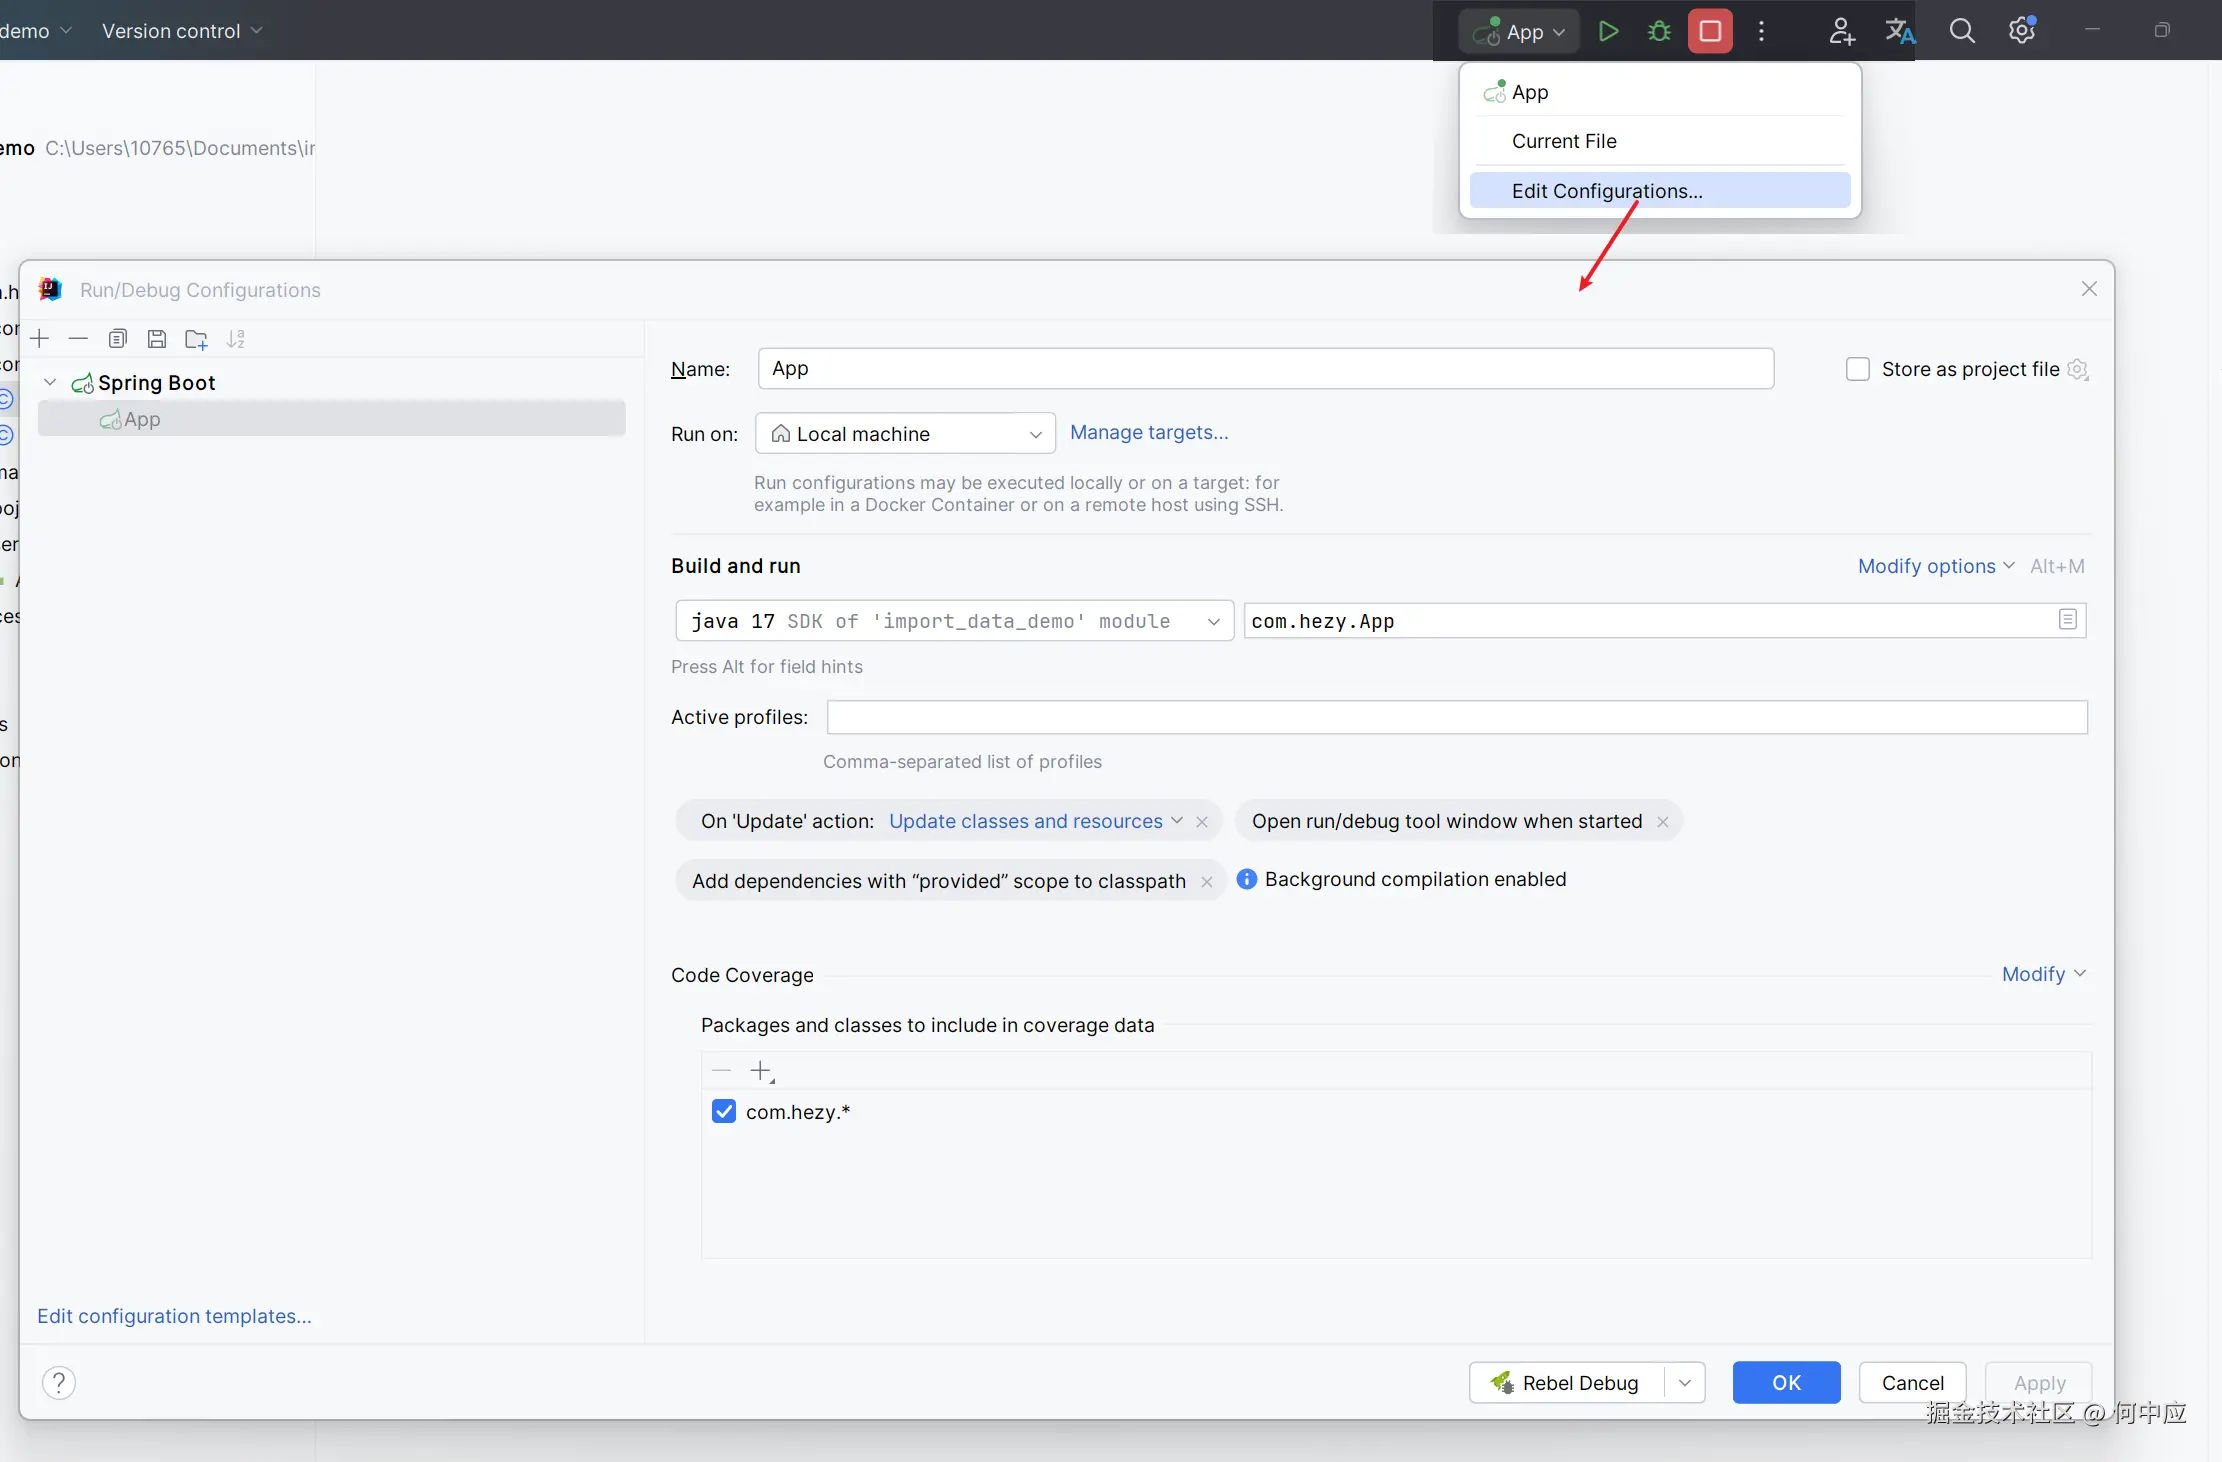Click the Save Configuration disk icon
The image size is (2222, 1462).
(x=157, y=339)
